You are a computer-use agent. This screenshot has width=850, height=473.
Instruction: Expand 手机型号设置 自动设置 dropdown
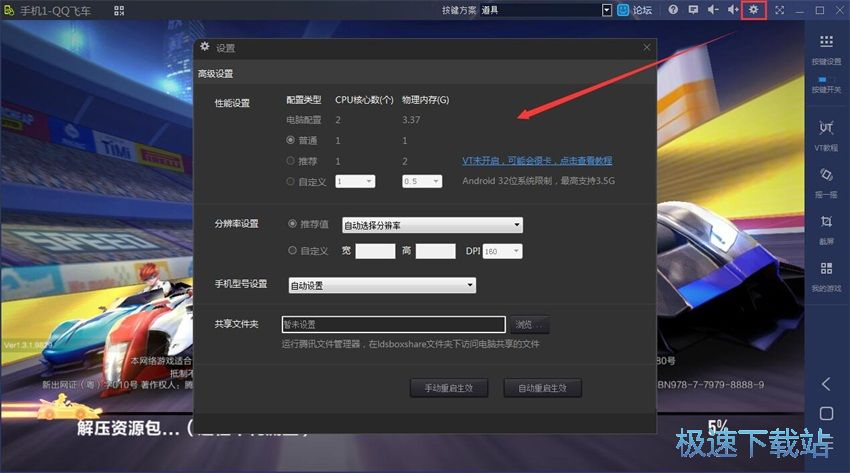point(382,285)
